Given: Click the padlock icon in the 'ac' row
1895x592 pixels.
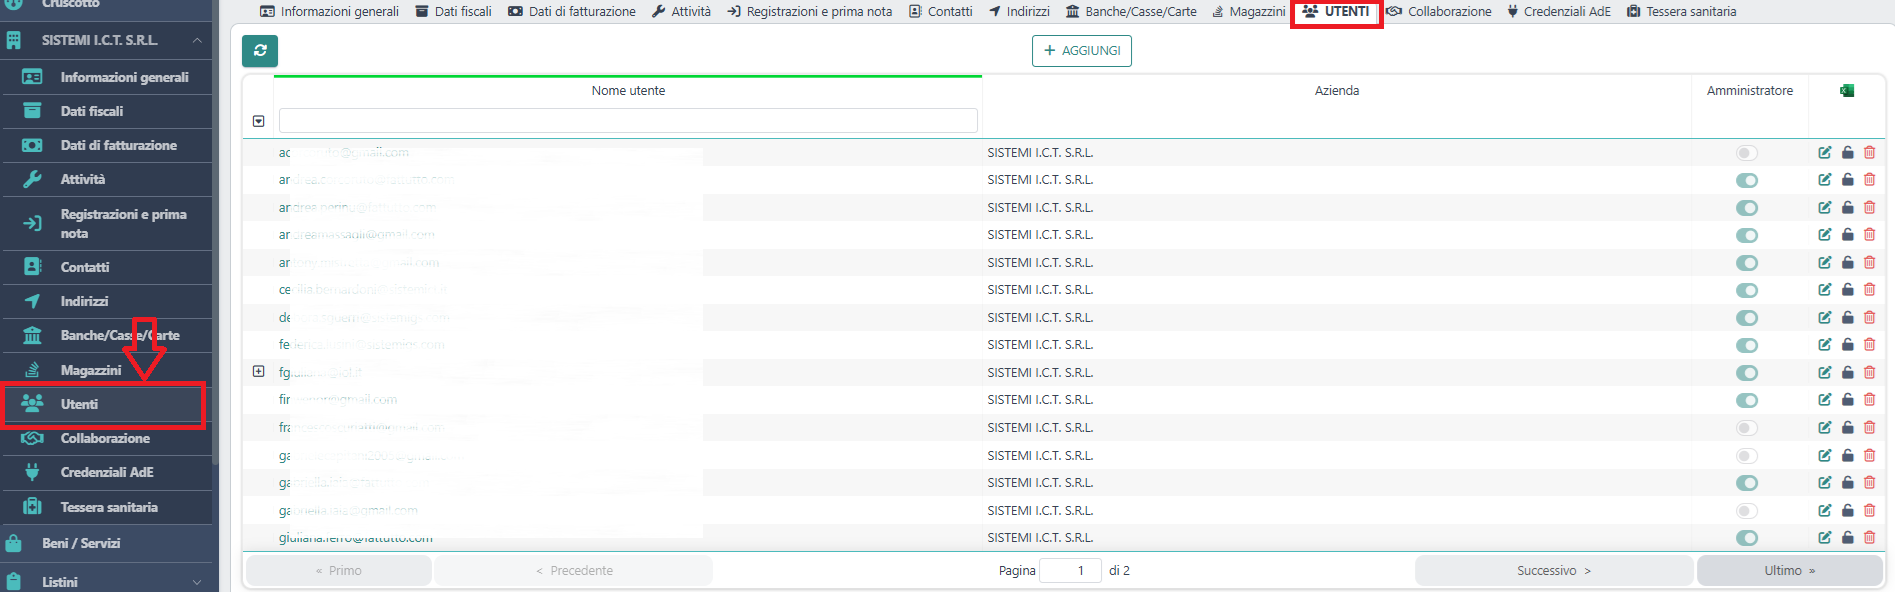Looking at the screenshot, I should [1848, 153].
